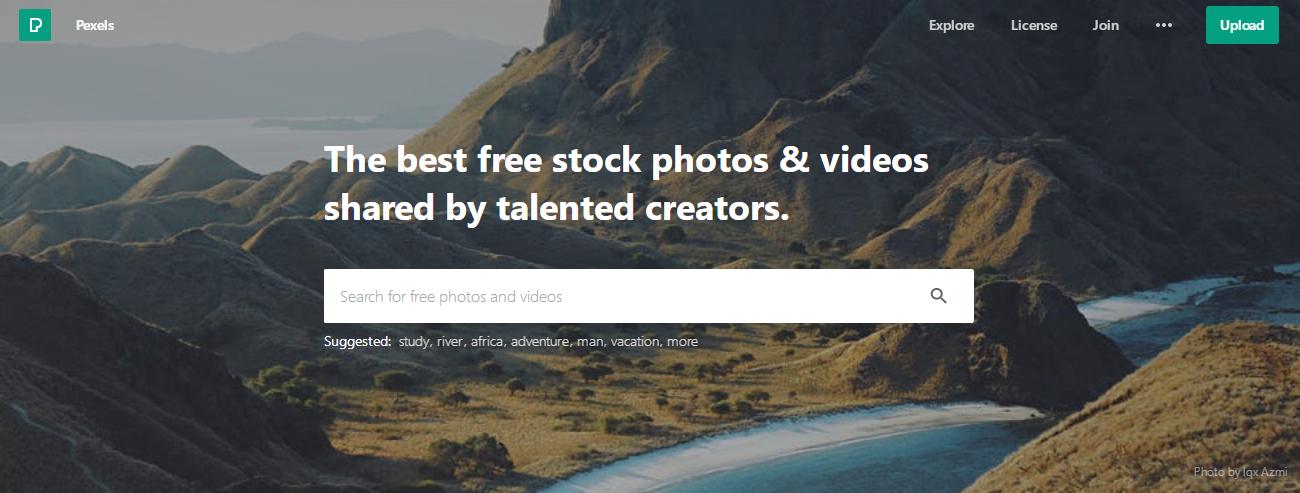Click the hero headline about free stock photos
Viewport: 1300px width, 493px height.
tap(627, 184)
